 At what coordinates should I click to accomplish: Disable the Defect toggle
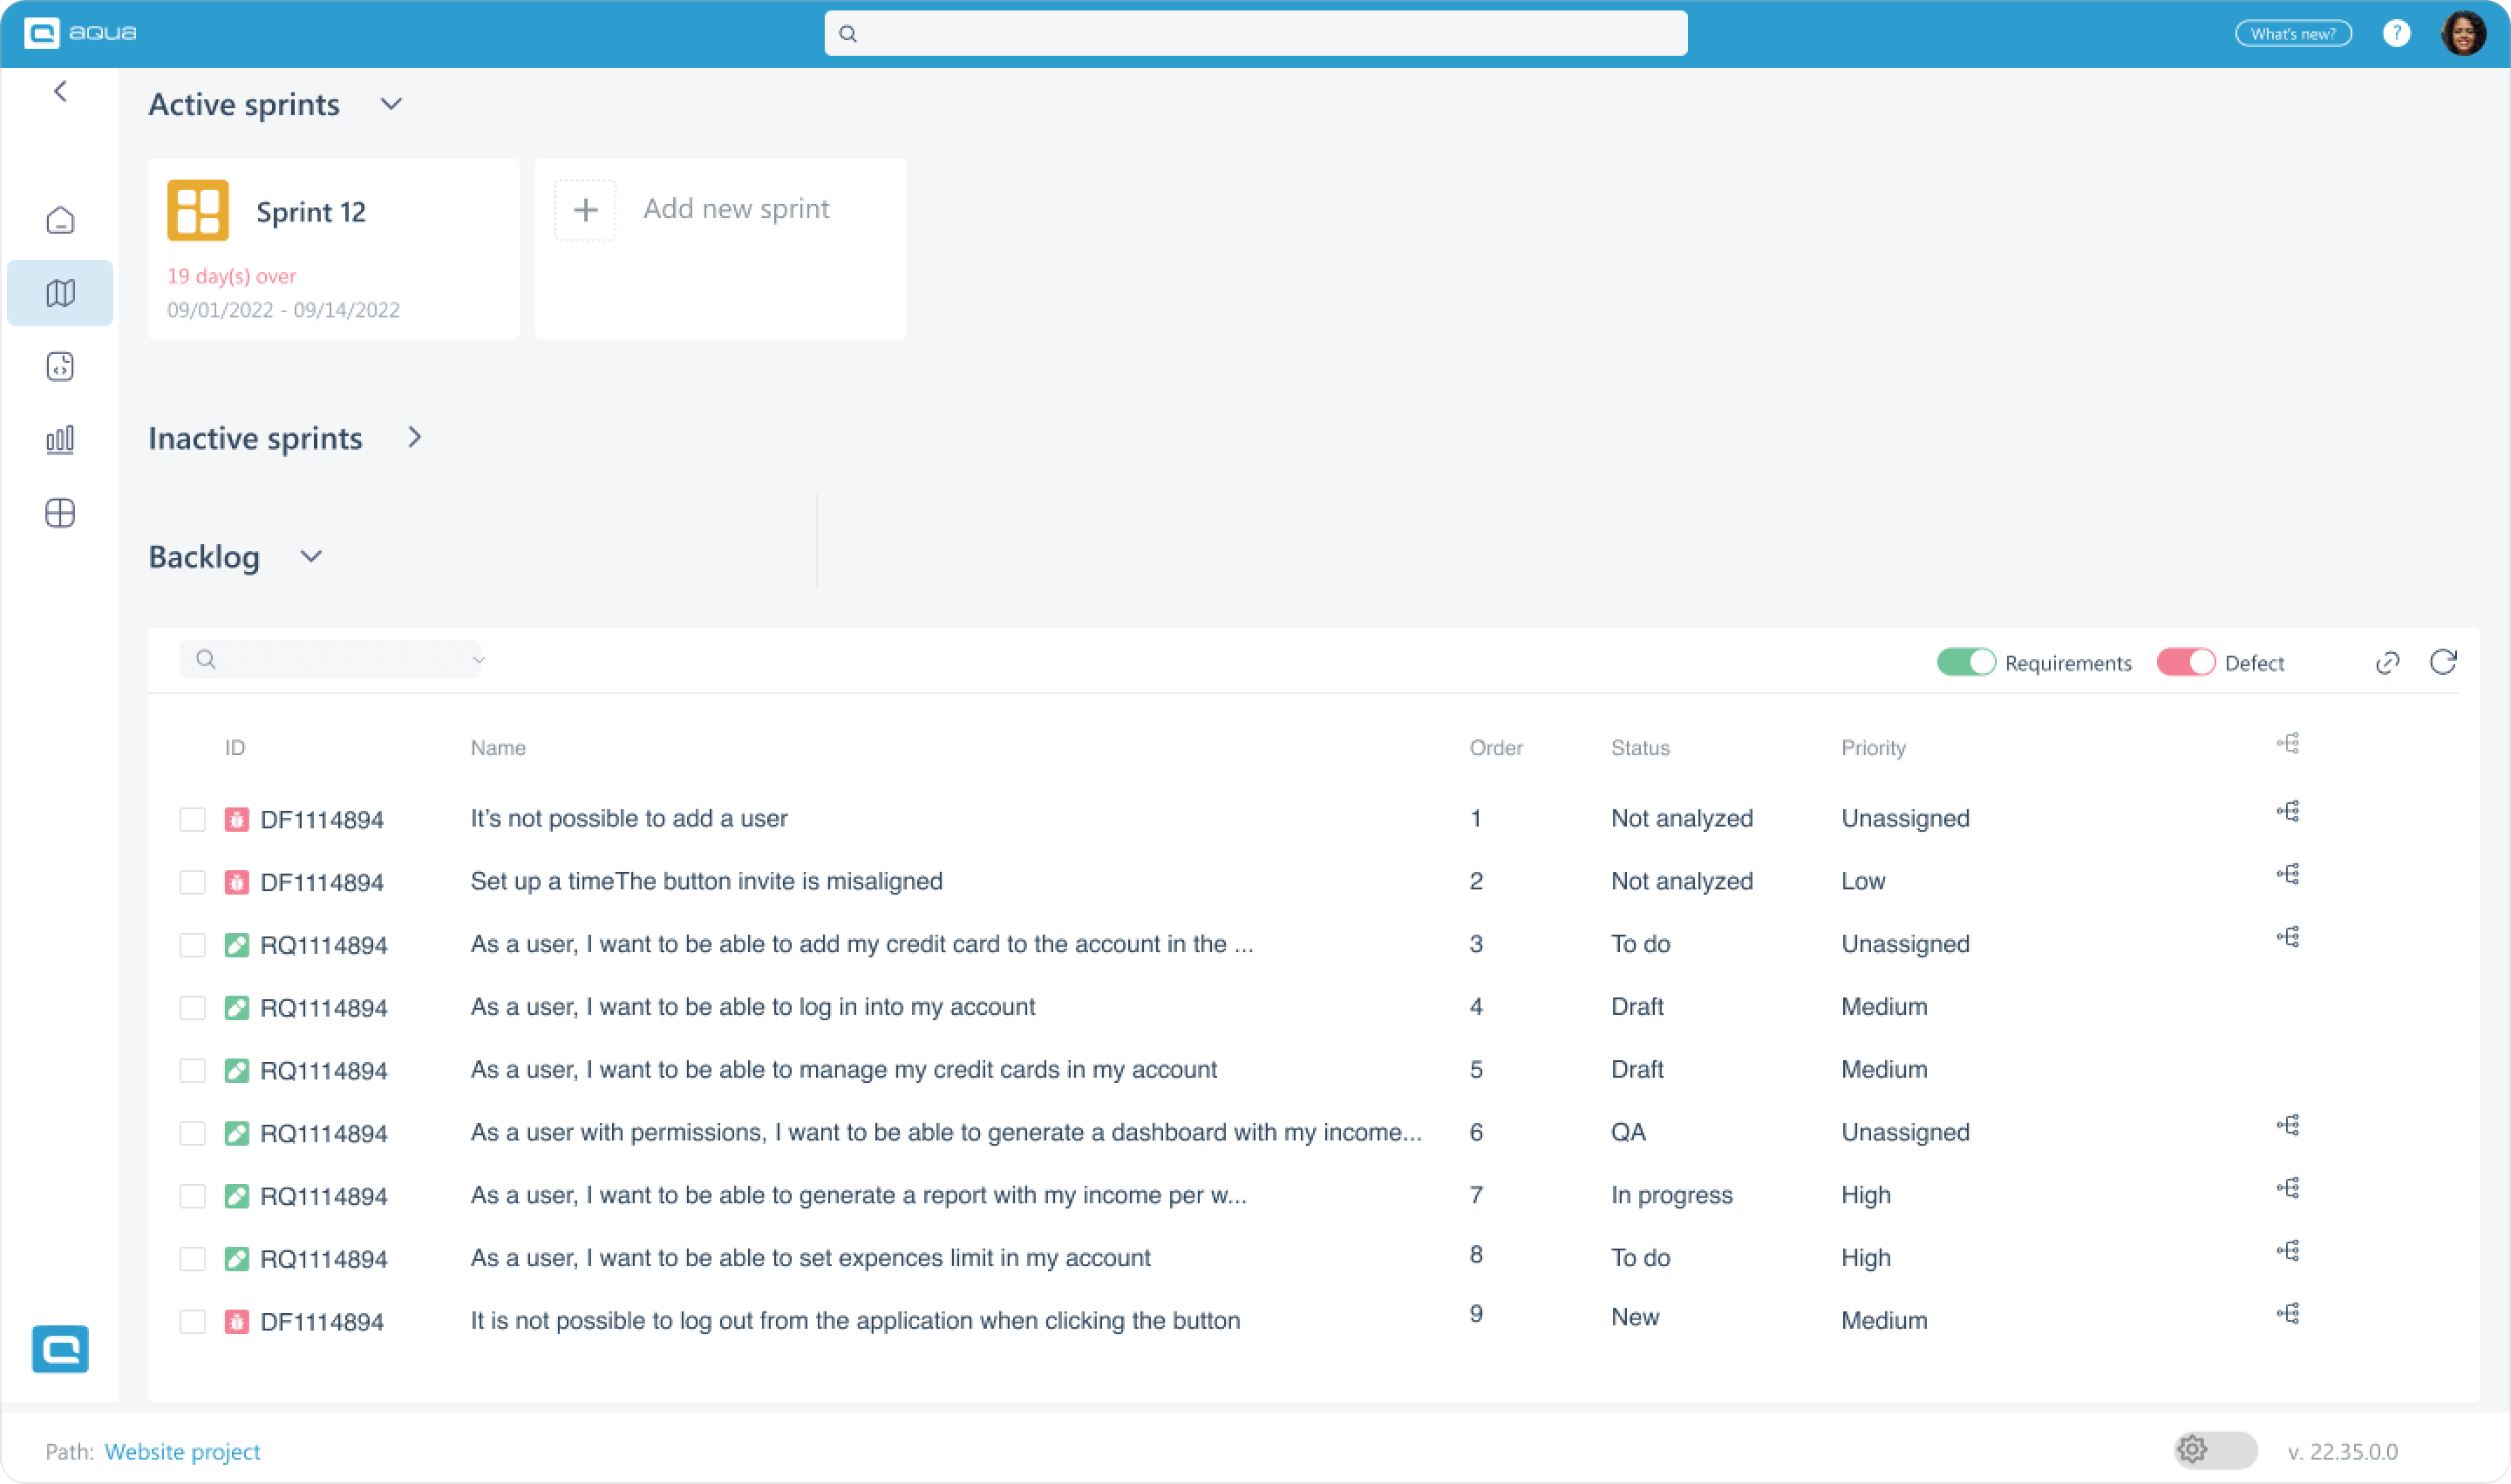click(x=2186, y=662)
